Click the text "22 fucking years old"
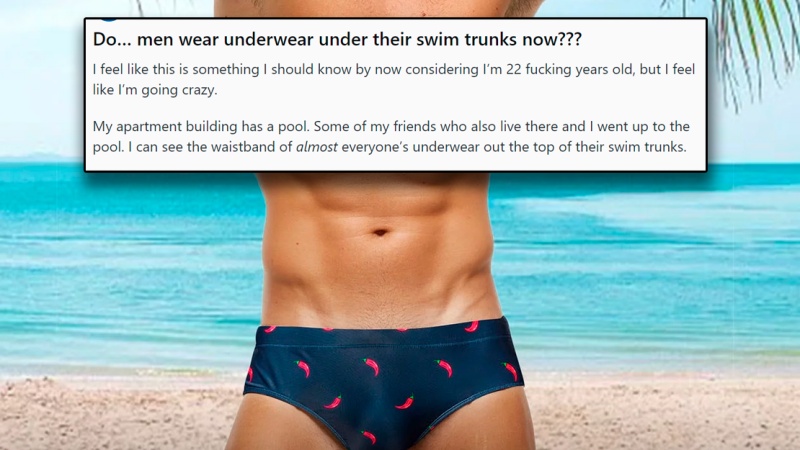This screenshot has width=800, height=450. coord(569,69)
